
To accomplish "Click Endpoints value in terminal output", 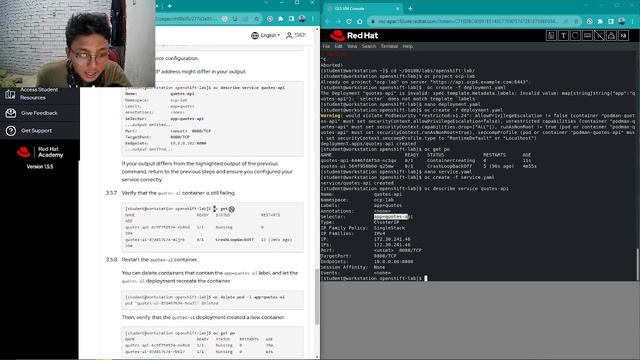I will (393, 262).
